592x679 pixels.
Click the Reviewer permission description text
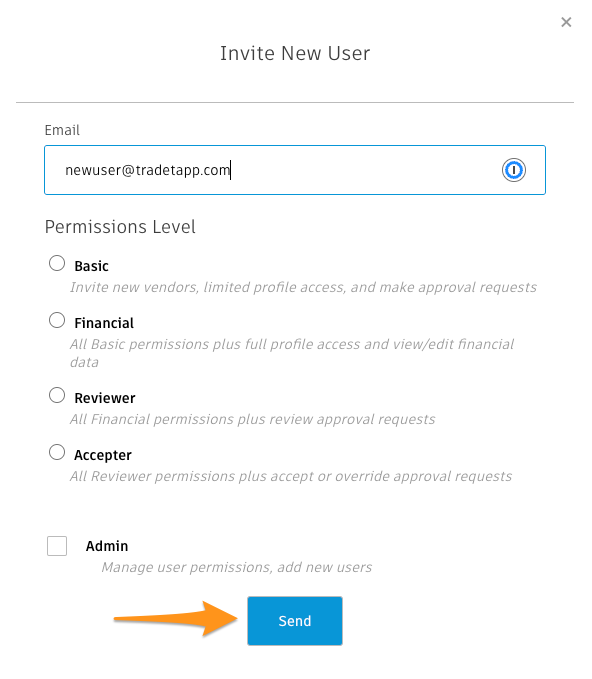point(252,419)
